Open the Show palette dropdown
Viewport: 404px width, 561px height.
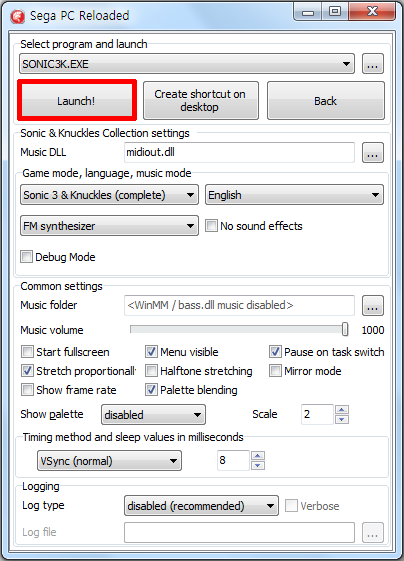(153, 415)
